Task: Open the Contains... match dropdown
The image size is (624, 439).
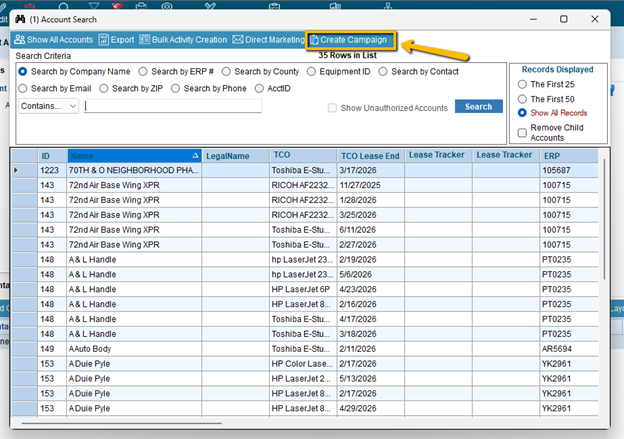Action: pyautogui.click(x=48, y=106)
